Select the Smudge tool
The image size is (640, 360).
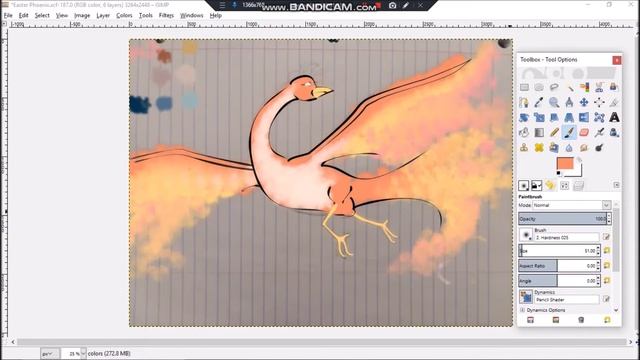click(x=584, y=148)
